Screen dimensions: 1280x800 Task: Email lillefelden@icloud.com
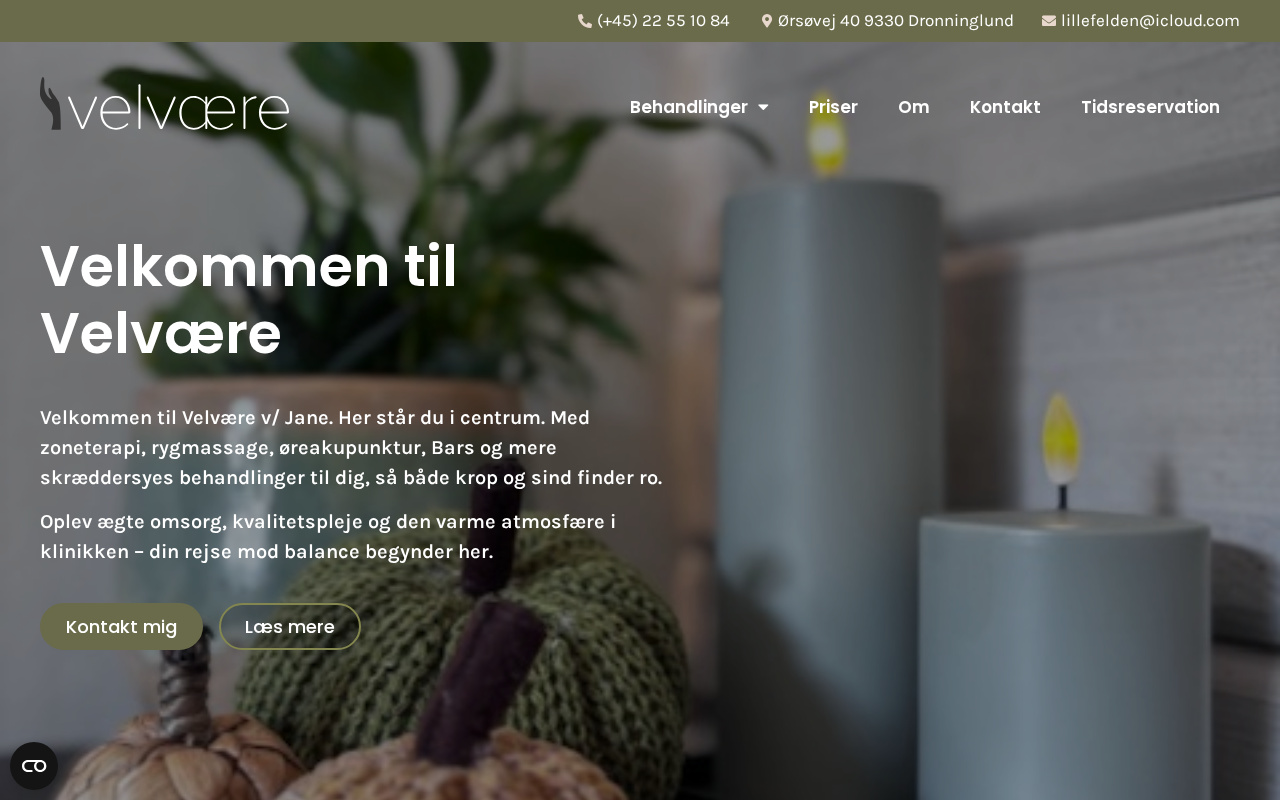[1150, 21]
